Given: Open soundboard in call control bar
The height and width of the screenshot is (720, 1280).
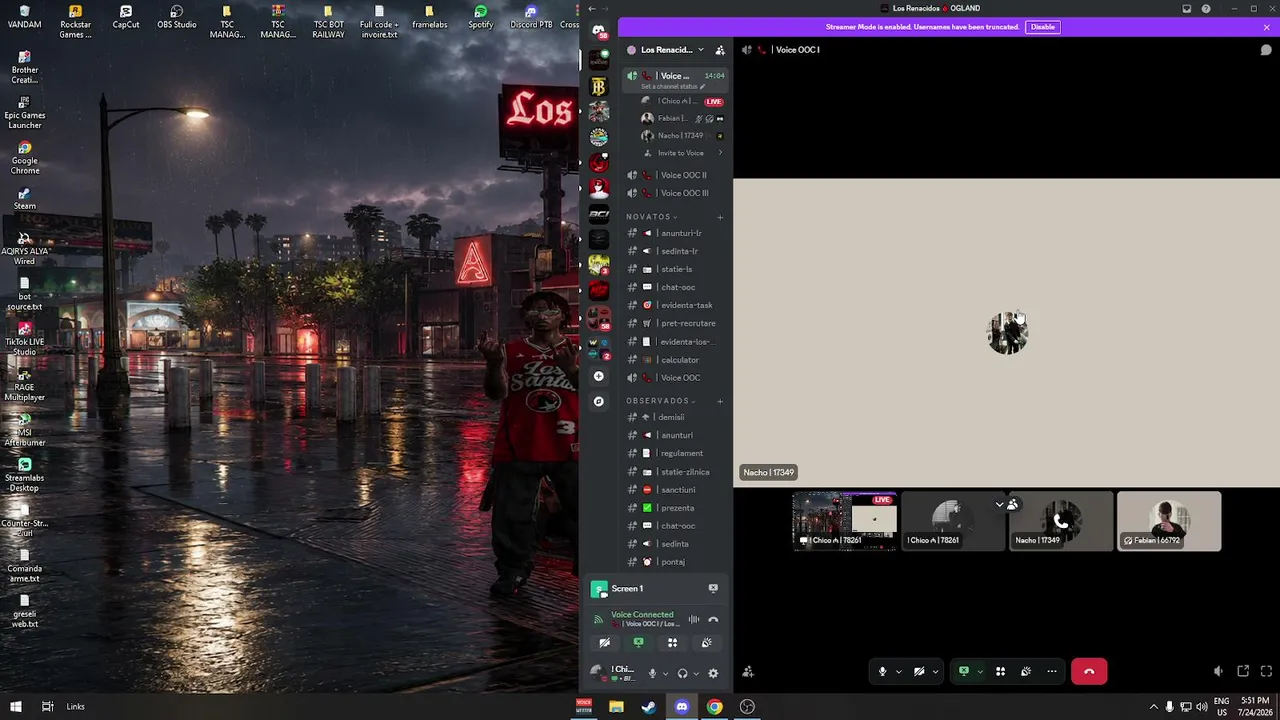Looking at the screenshot, I should point(1025,672).
